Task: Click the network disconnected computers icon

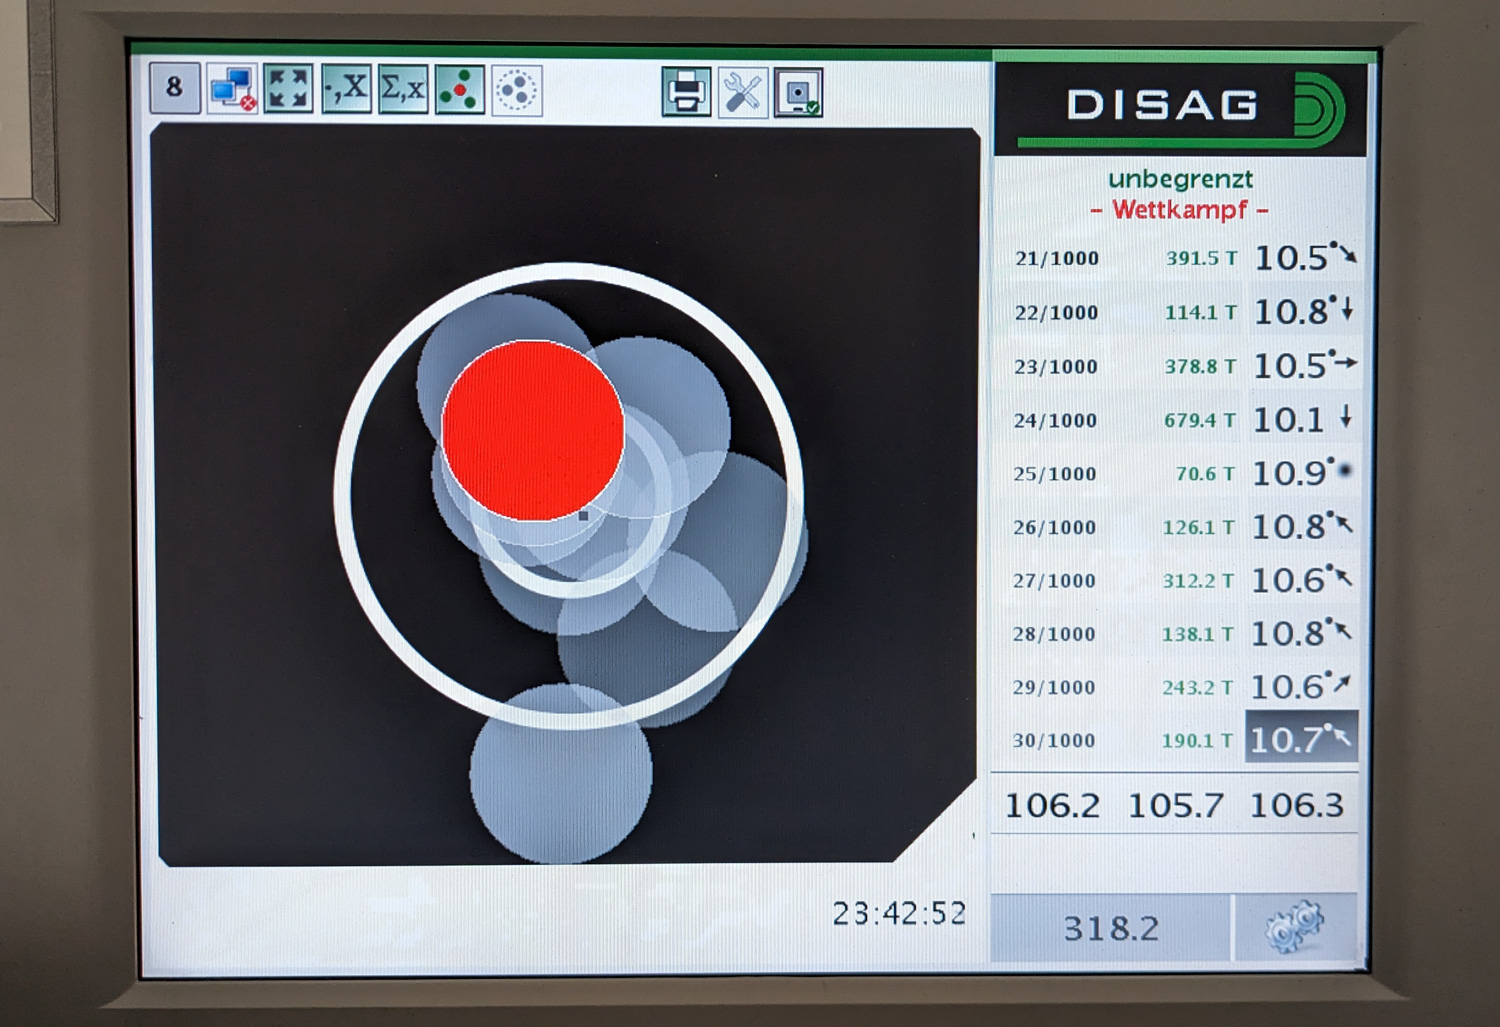Action: tap(232, 89)
